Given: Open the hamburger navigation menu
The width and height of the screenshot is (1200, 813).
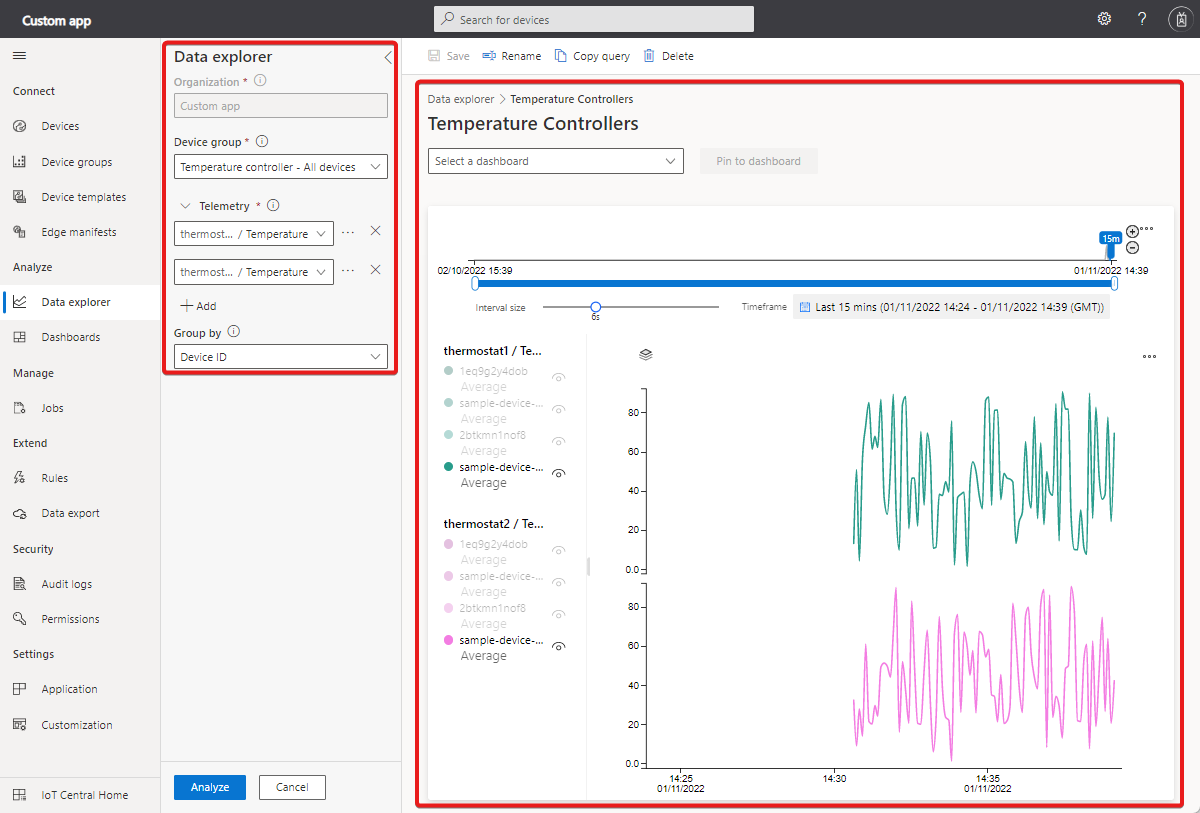Looking at the screenshot, I should click(20, 56).
